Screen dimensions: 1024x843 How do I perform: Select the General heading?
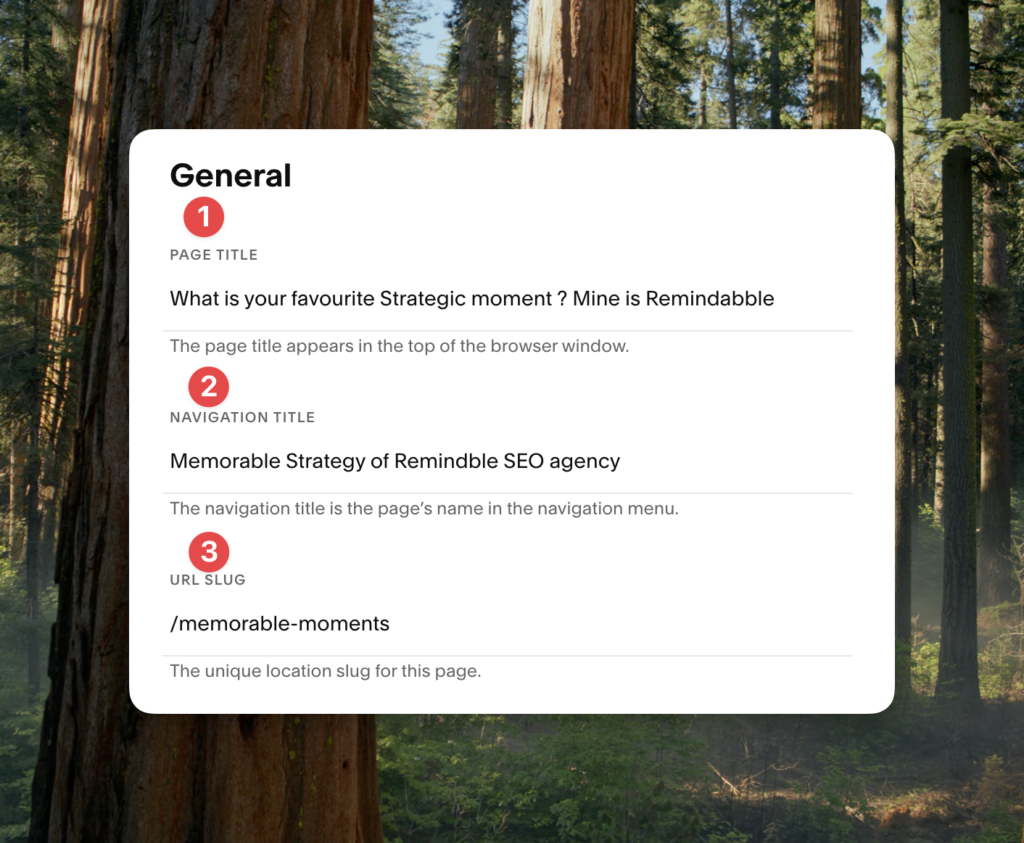pyautogui.click(x=231, y=176)
